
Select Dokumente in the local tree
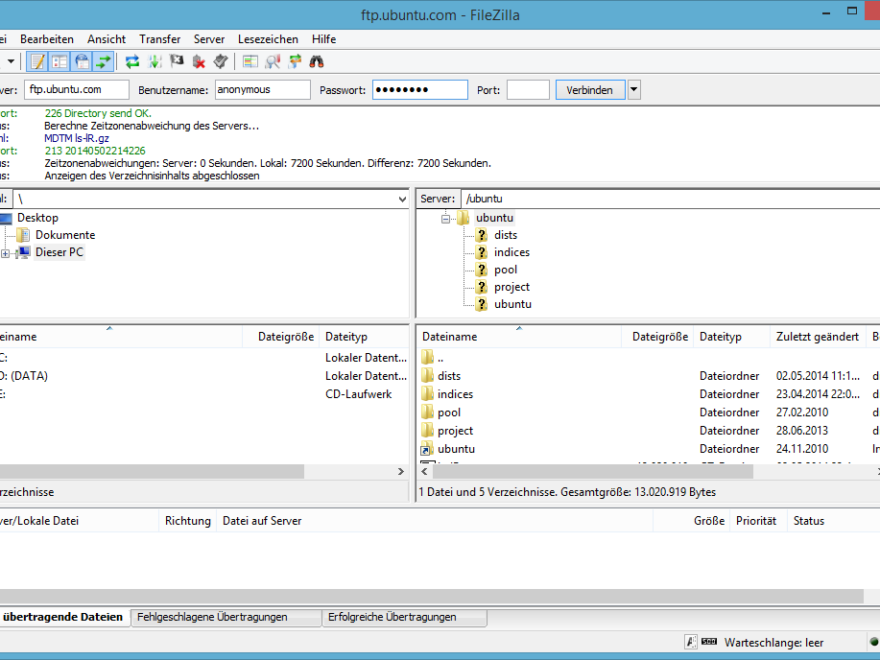(65, 235)
